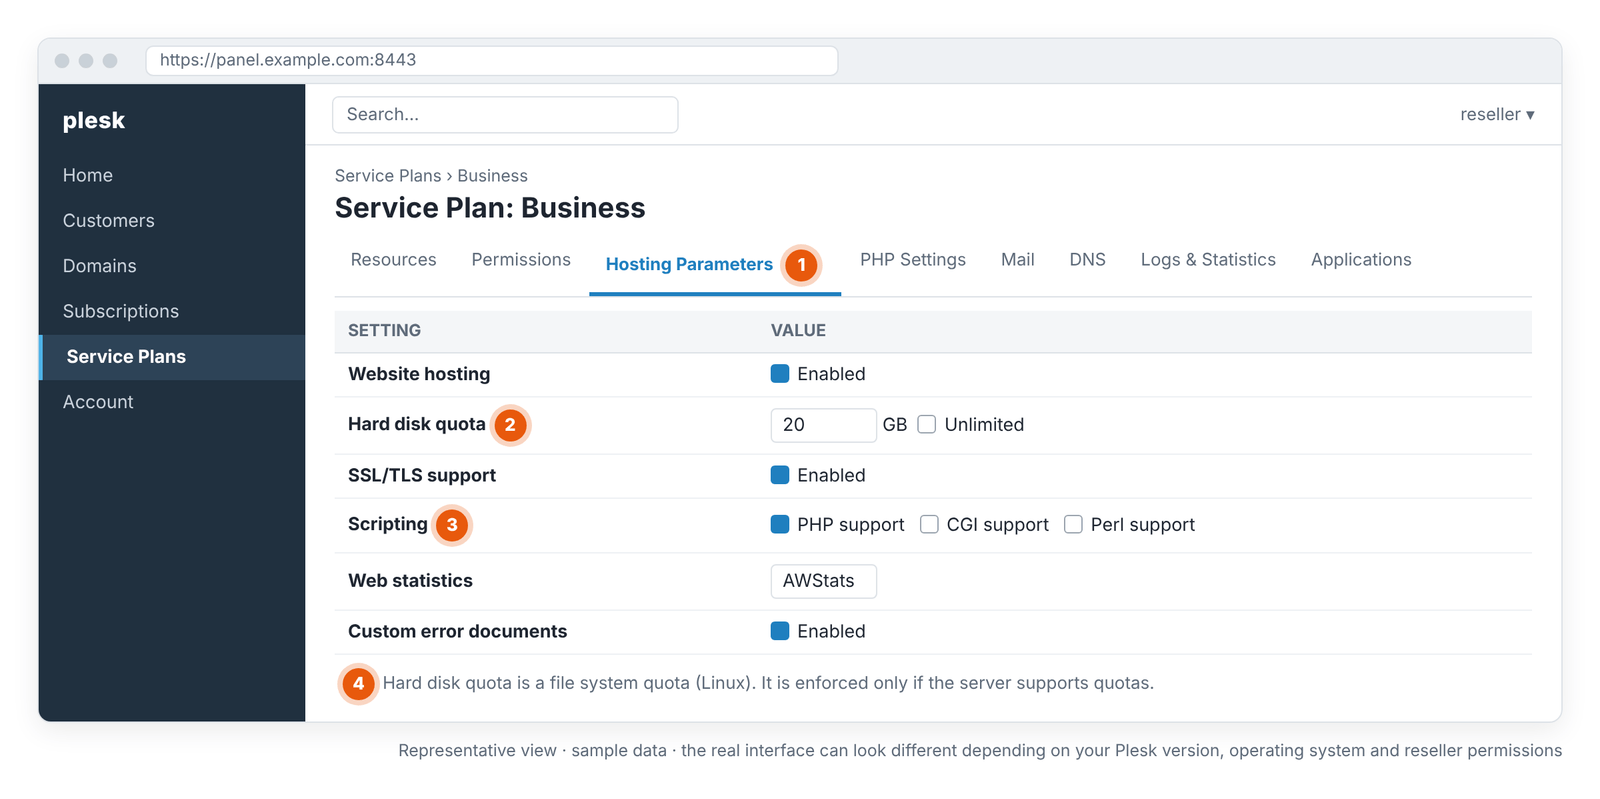This screenshot has height=799, width=1600.
Task: Uncheck PHP support scripting option
Action: [780, 524]
